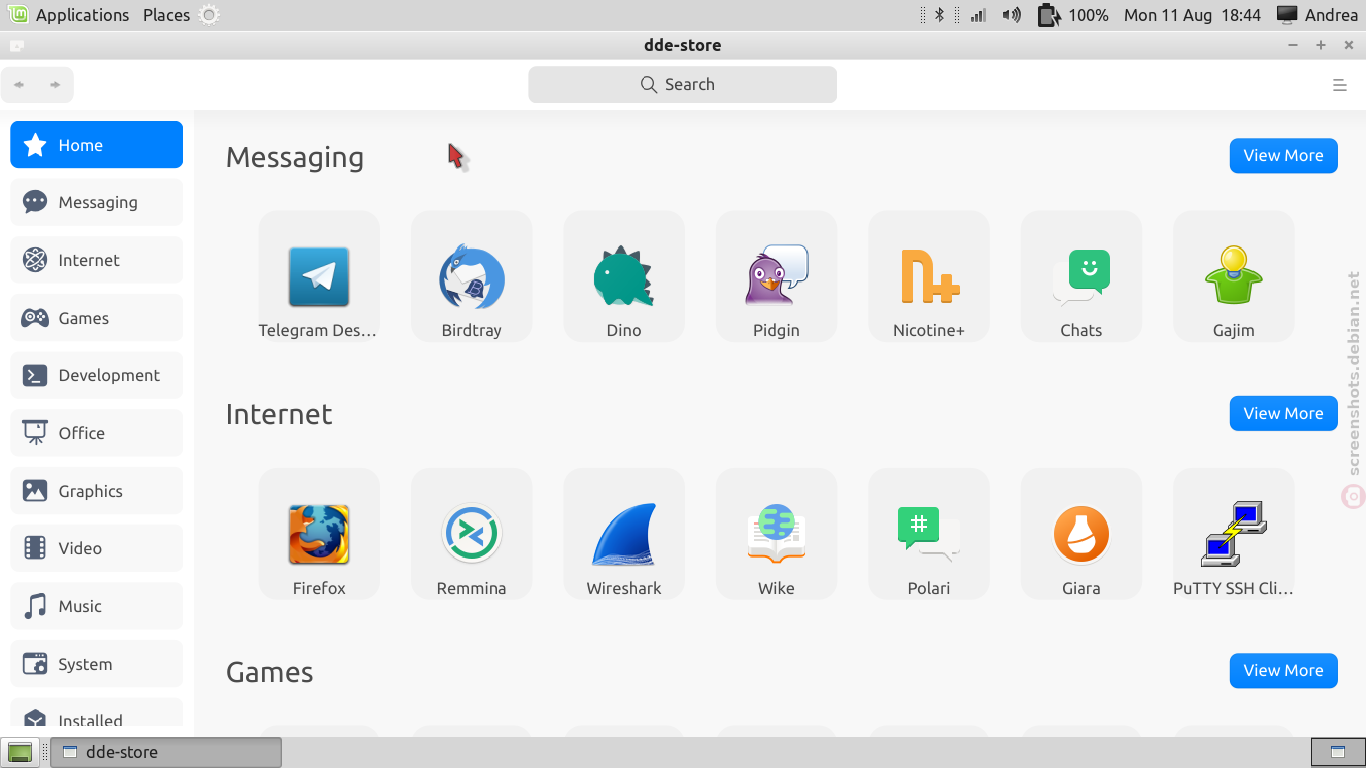Go forward with the right arrow button

(x=55, y=85)
